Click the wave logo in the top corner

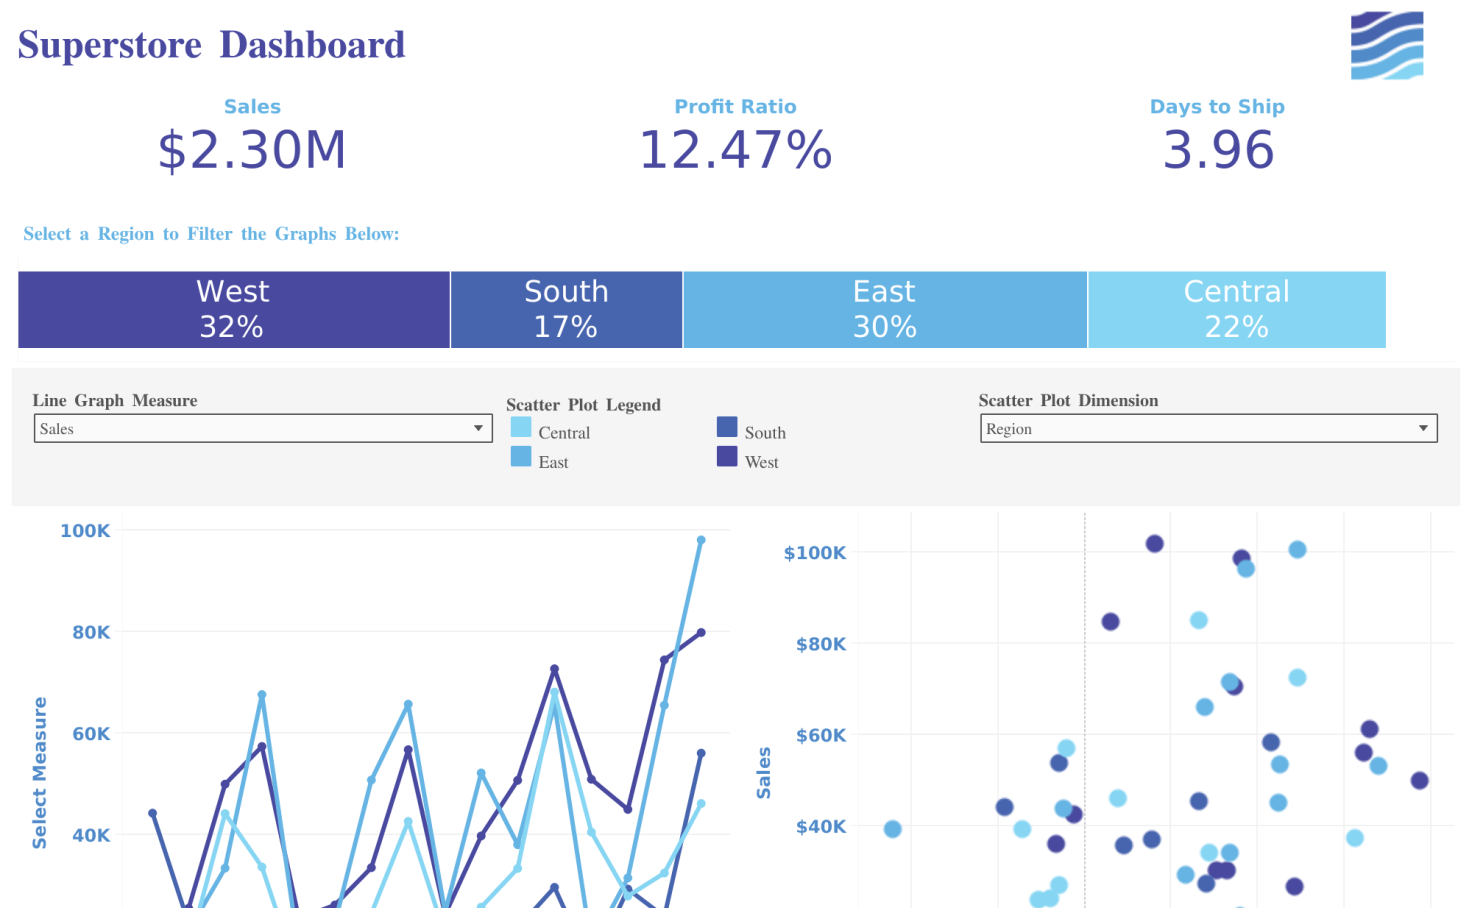(x=1387, y=45)
